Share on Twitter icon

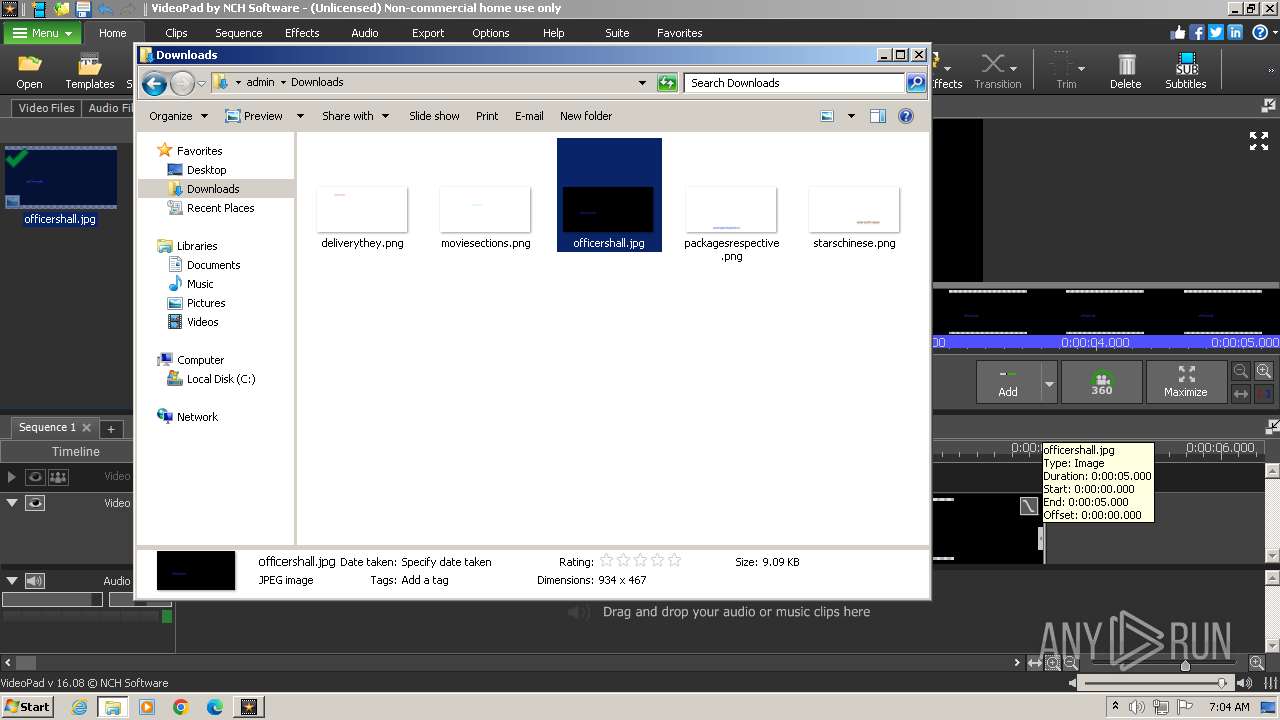click(x=1216, y=32)
